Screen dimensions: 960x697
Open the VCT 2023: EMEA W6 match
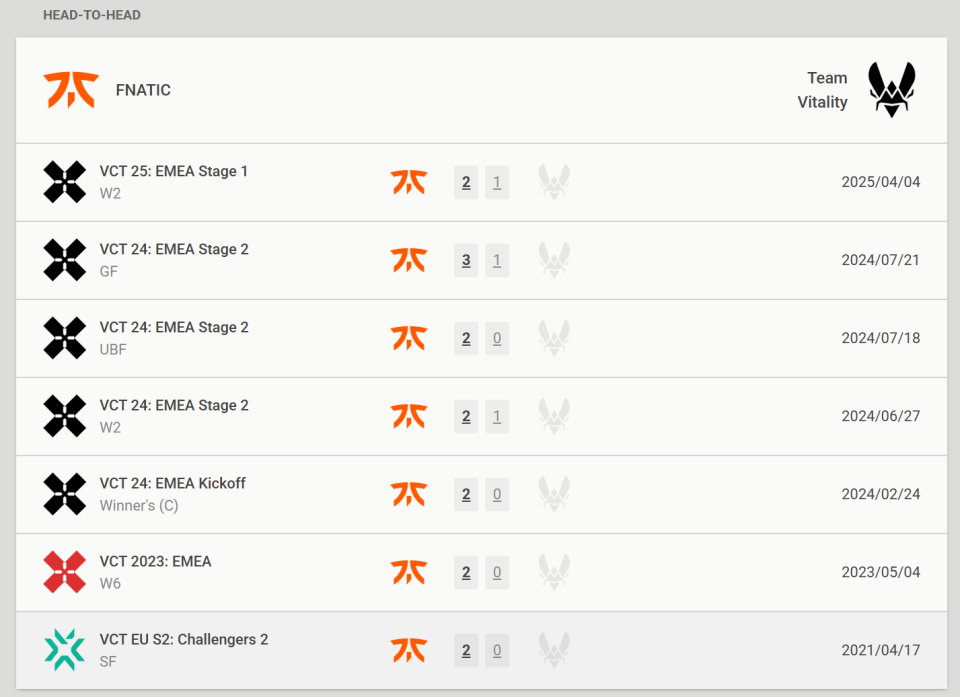click(155, 561)
